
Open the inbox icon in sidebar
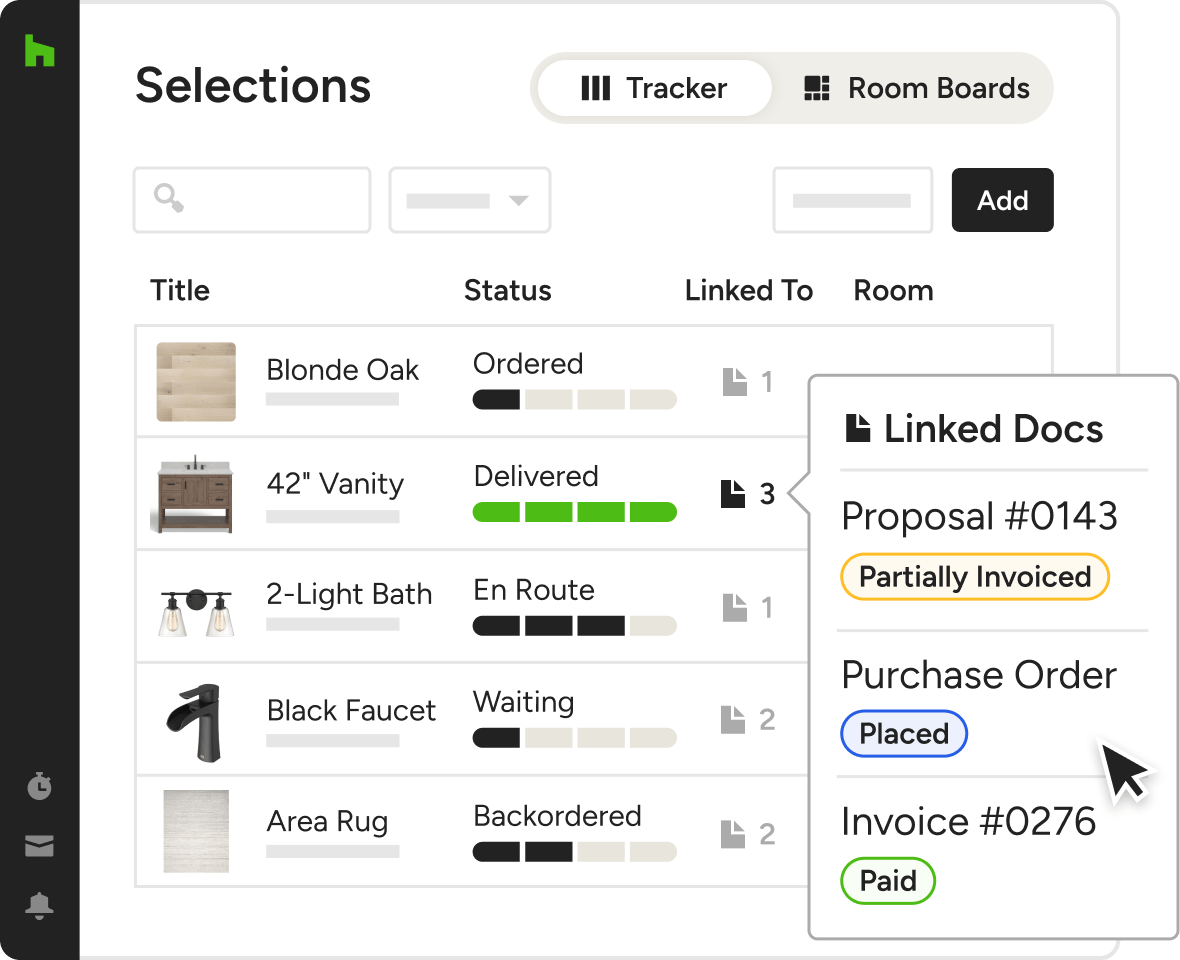click(x=39, y=847)
